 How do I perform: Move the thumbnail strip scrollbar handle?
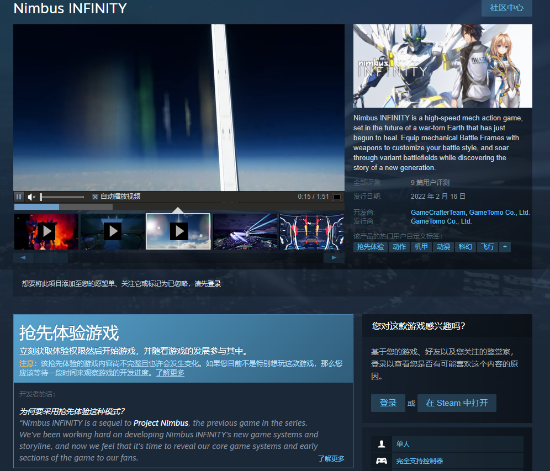[x=51, y=258]
